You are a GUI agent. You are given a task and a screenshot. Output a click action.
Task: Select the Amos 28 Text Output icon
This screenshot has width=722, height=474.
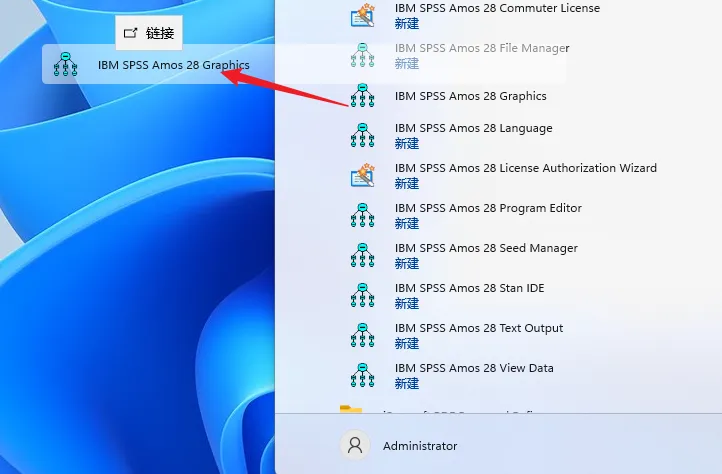362,335
